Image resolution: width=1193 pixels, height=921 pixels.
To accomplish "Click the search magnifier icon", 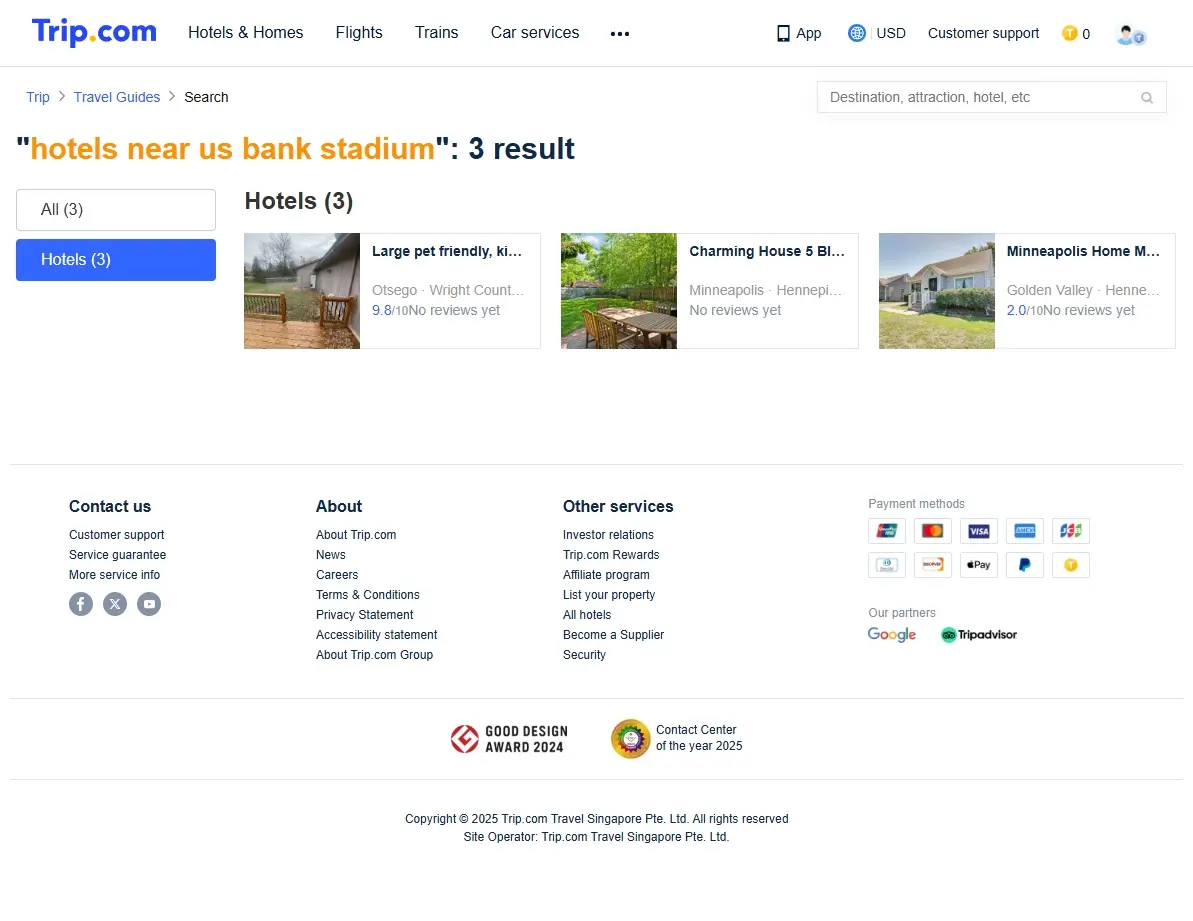I will point(1147,97).
